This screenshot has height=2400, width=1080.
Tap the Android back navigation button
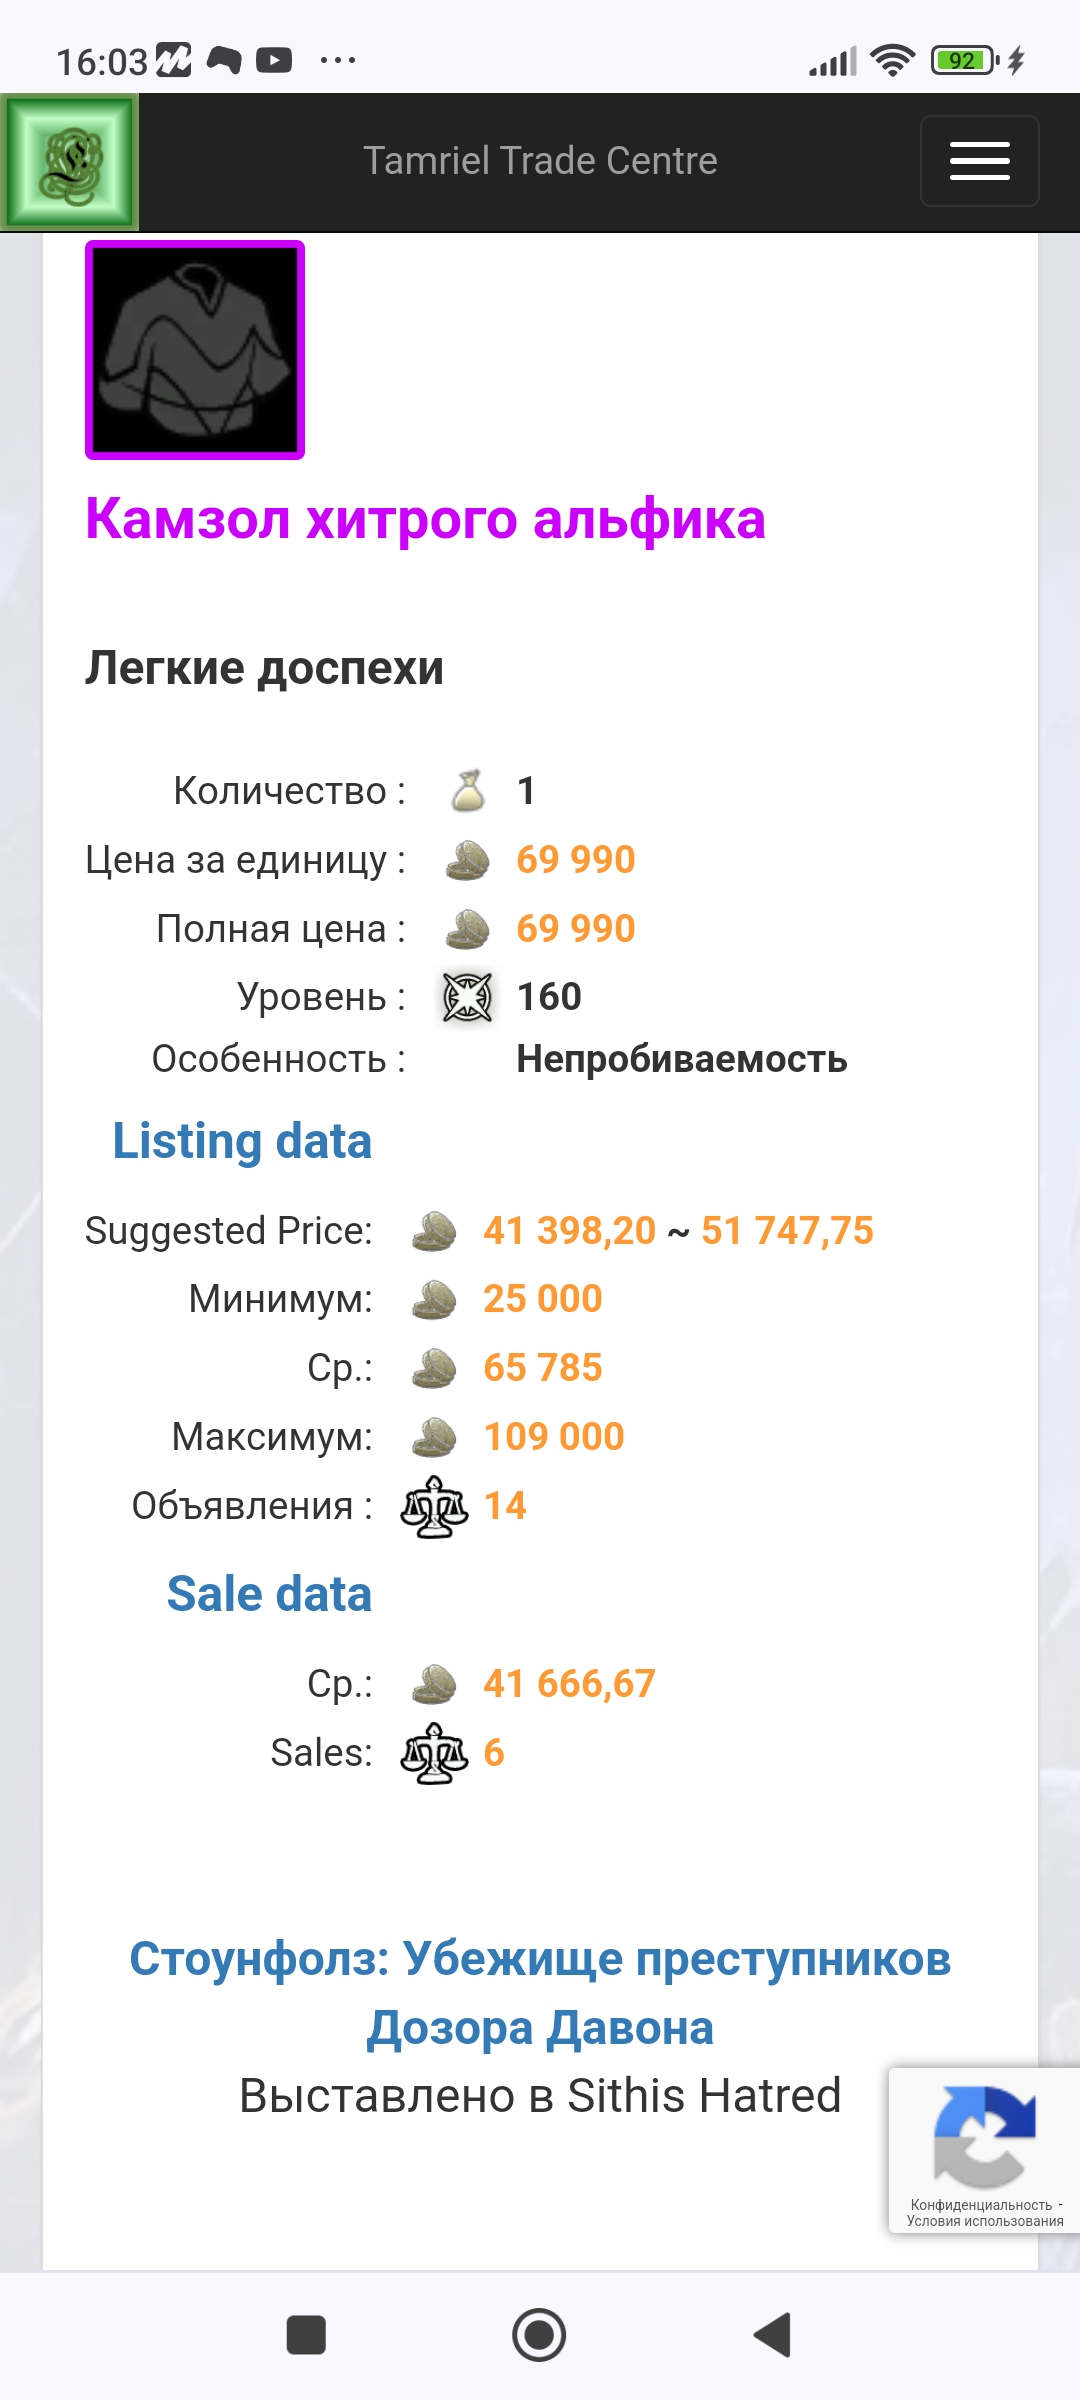(x=772, y=2335)
